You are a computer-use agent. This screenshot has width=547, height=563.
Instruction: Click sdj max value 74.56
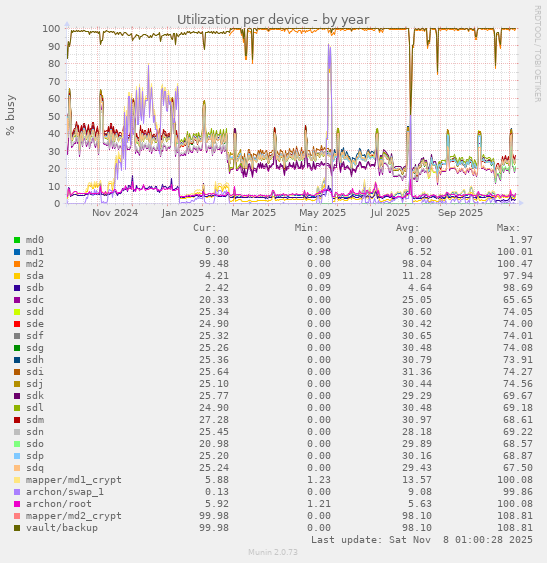point(518,384)
